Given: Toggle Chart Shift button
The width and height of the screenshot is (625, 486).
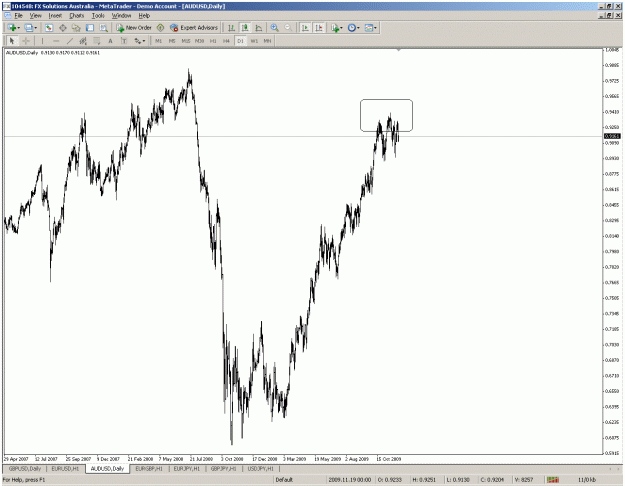Looking at the screenshot, I should [x=319, y=28].
